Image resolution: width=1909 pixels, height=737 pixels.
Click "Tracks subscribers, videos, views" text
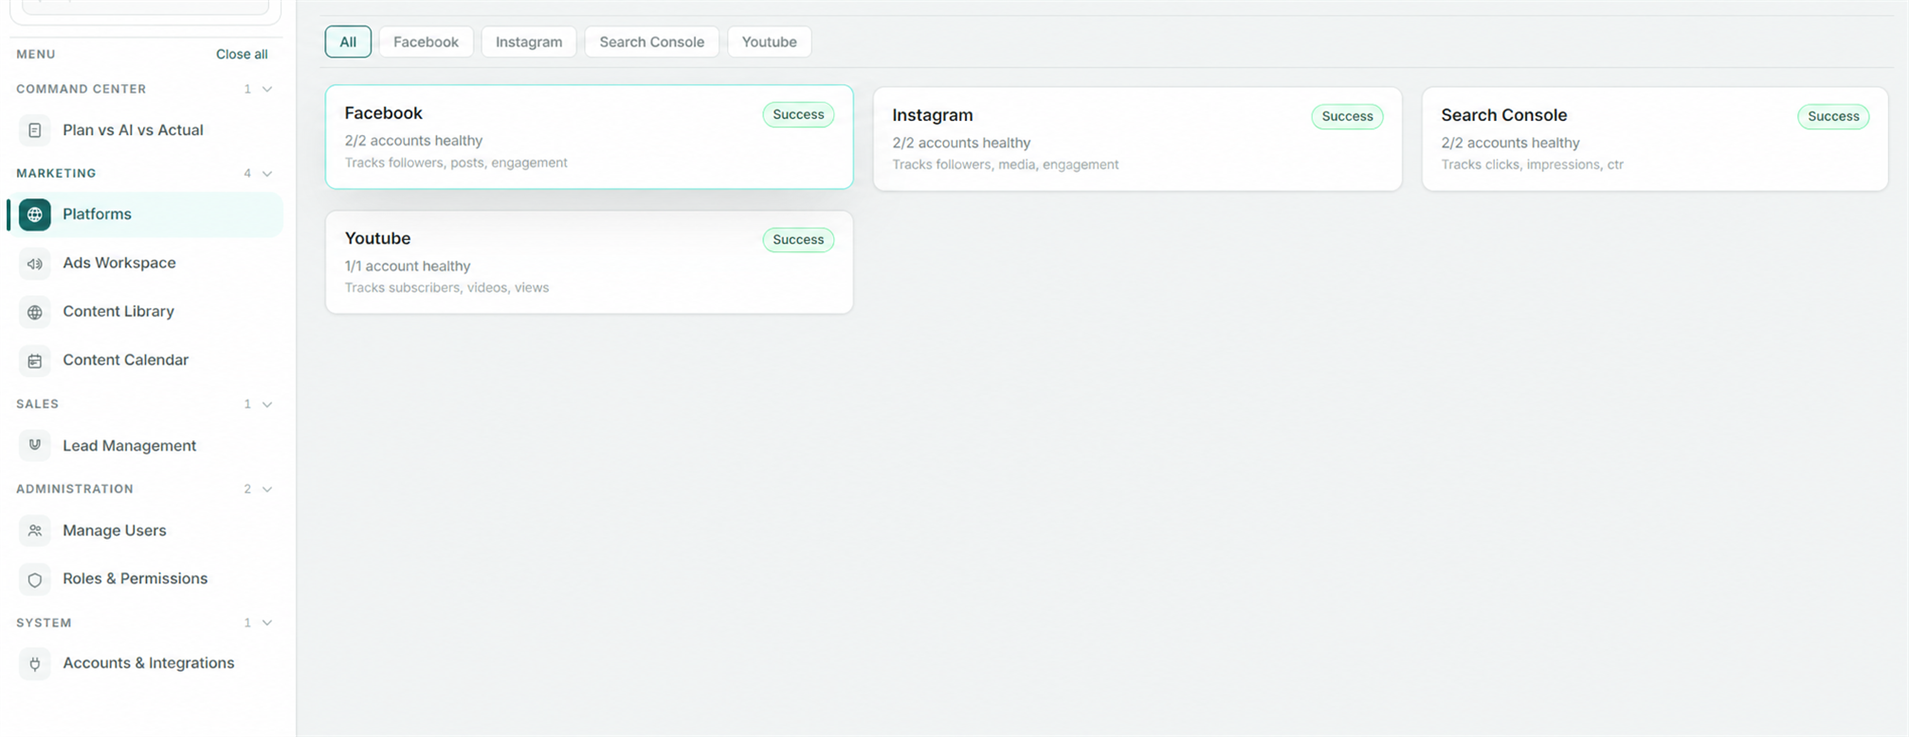click(x=446, y=287)
